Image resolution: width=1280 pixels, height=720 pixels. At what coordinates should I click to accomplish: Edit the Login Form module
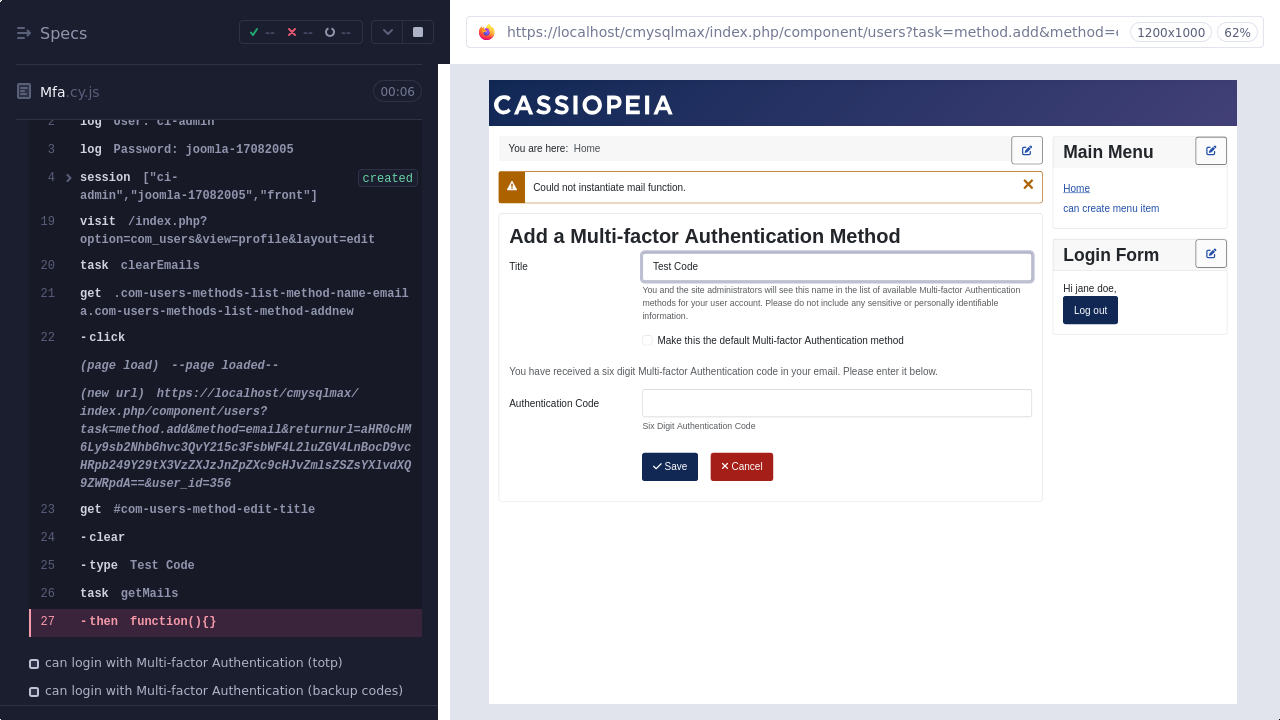(x=1211, y=254)
